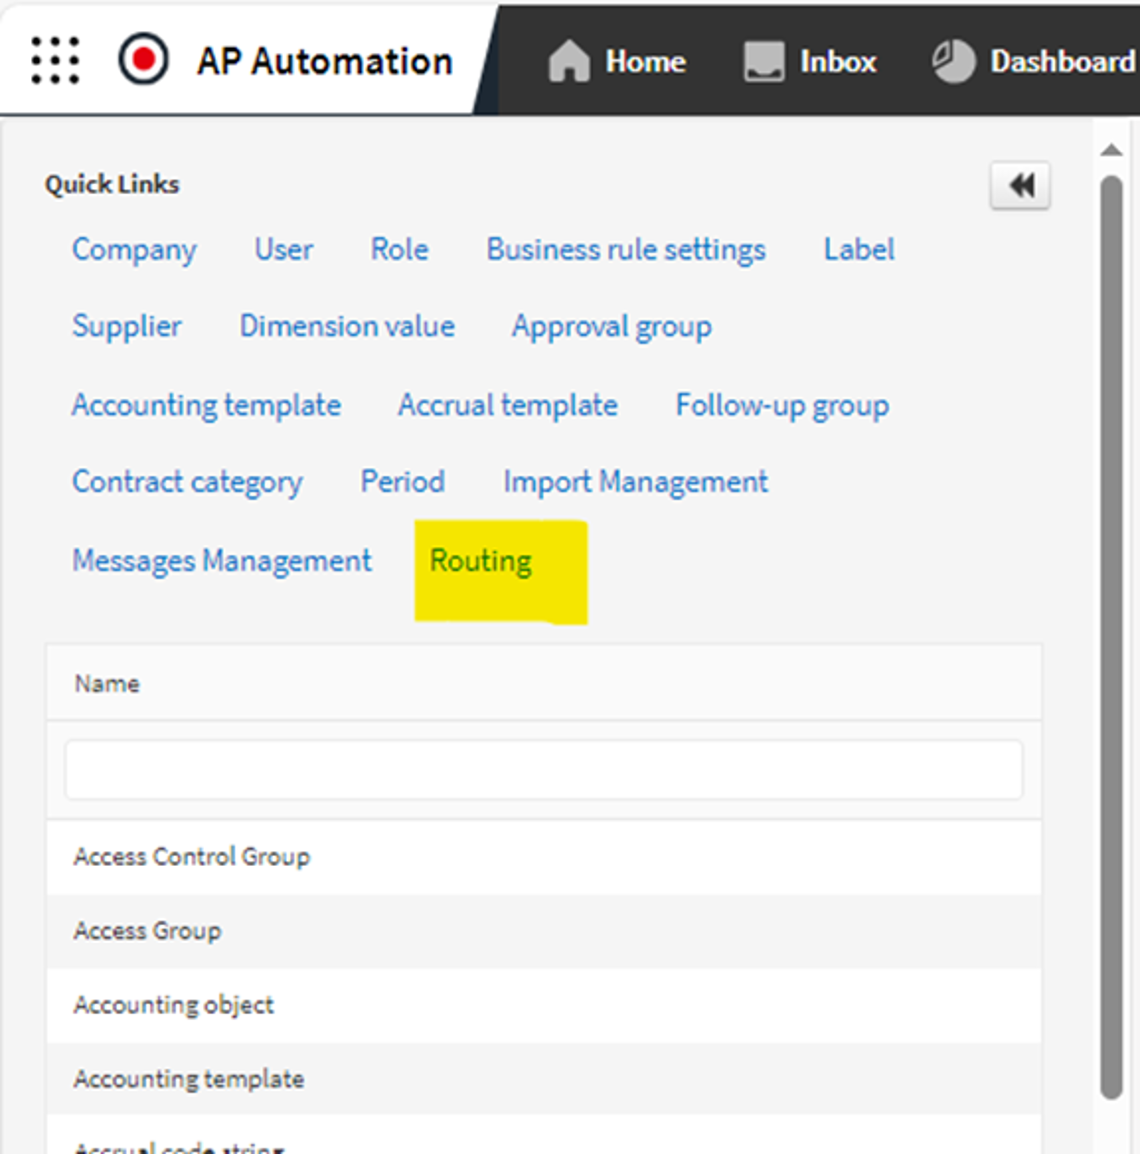Image resolution: width=1140 pixels, height=1154 pixels.
Task: Open the app launcher grid icon
Action: click(x=55, y=61)
